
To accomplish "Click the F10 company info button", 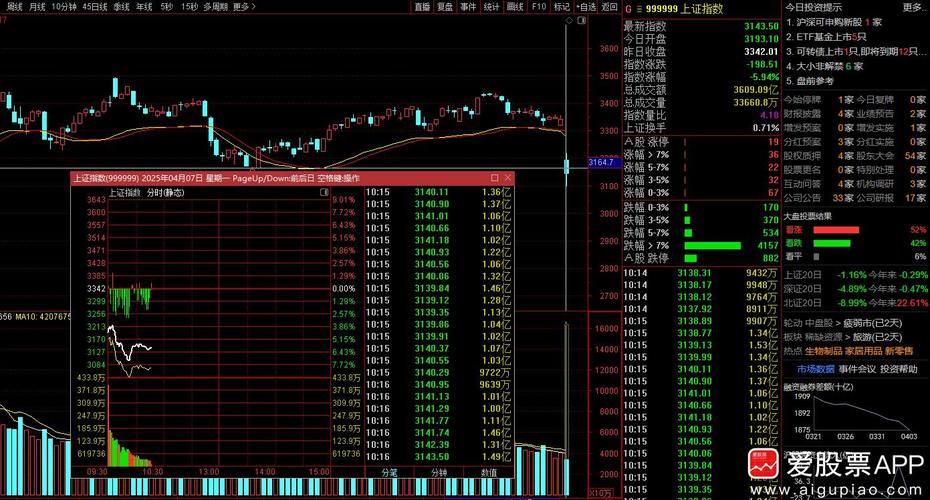I will 538,6.
